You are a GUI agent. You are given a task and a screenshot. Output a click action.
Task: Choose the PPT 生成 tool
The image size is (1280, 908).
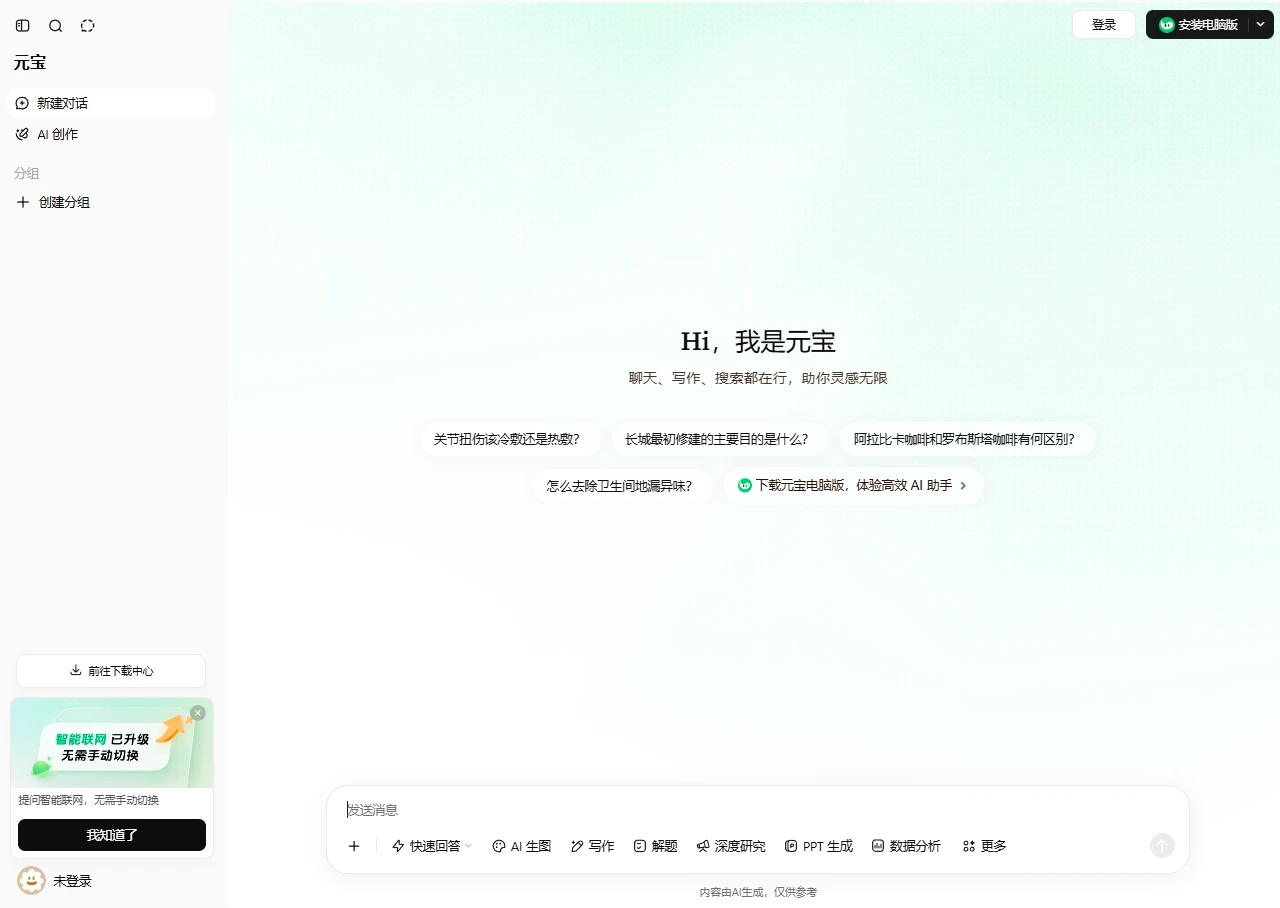click(819, 846)
